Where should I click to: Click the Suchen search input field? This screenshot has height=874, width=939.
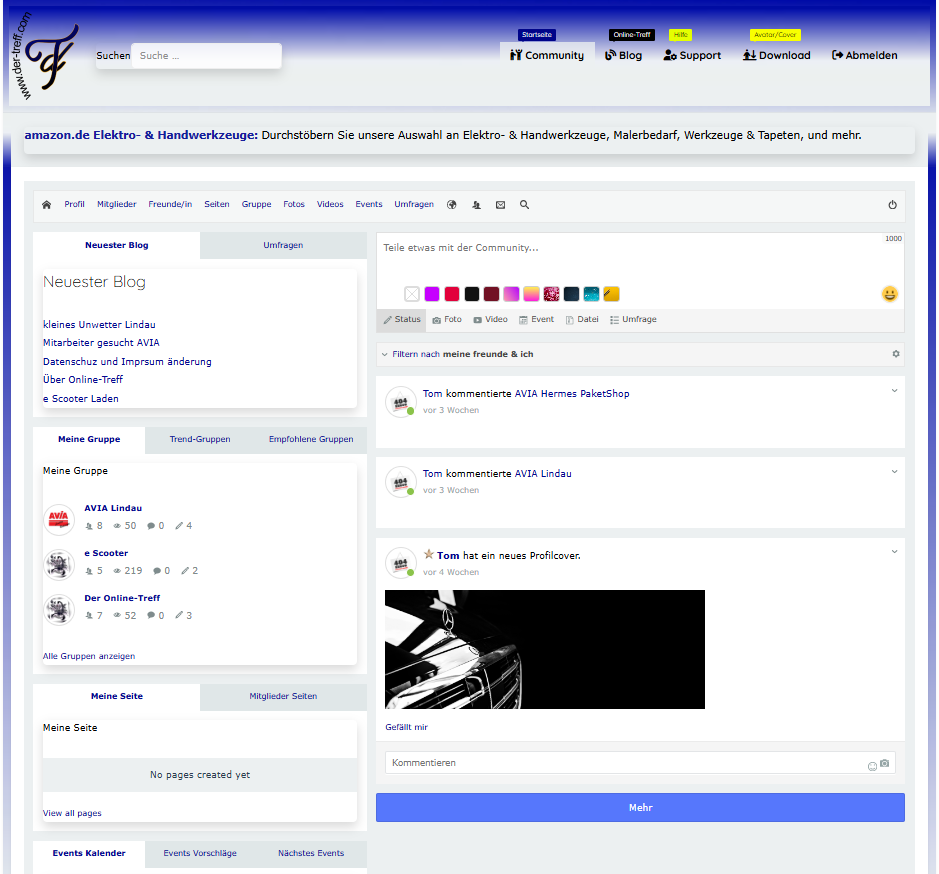(206, 56)
